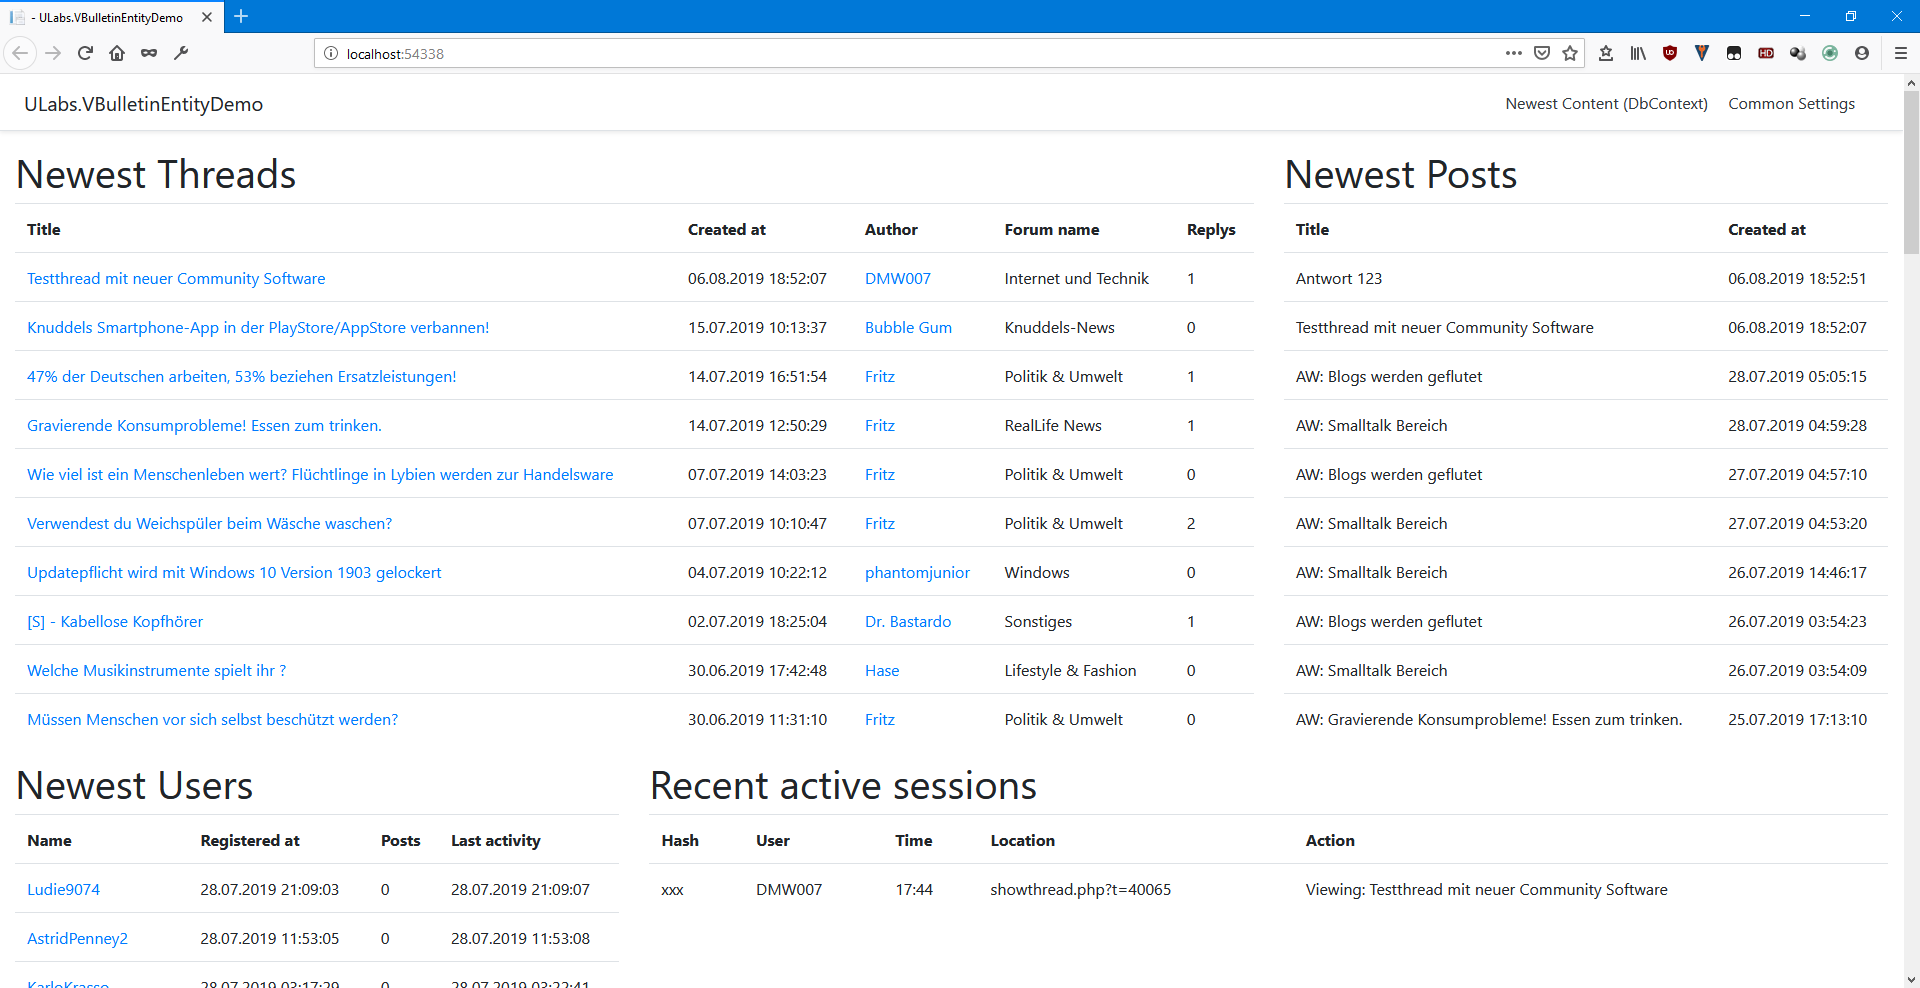This screenshot has width=1920, height=988.
Task: Click forum name RealLife News
Action: coord(1053,426)
